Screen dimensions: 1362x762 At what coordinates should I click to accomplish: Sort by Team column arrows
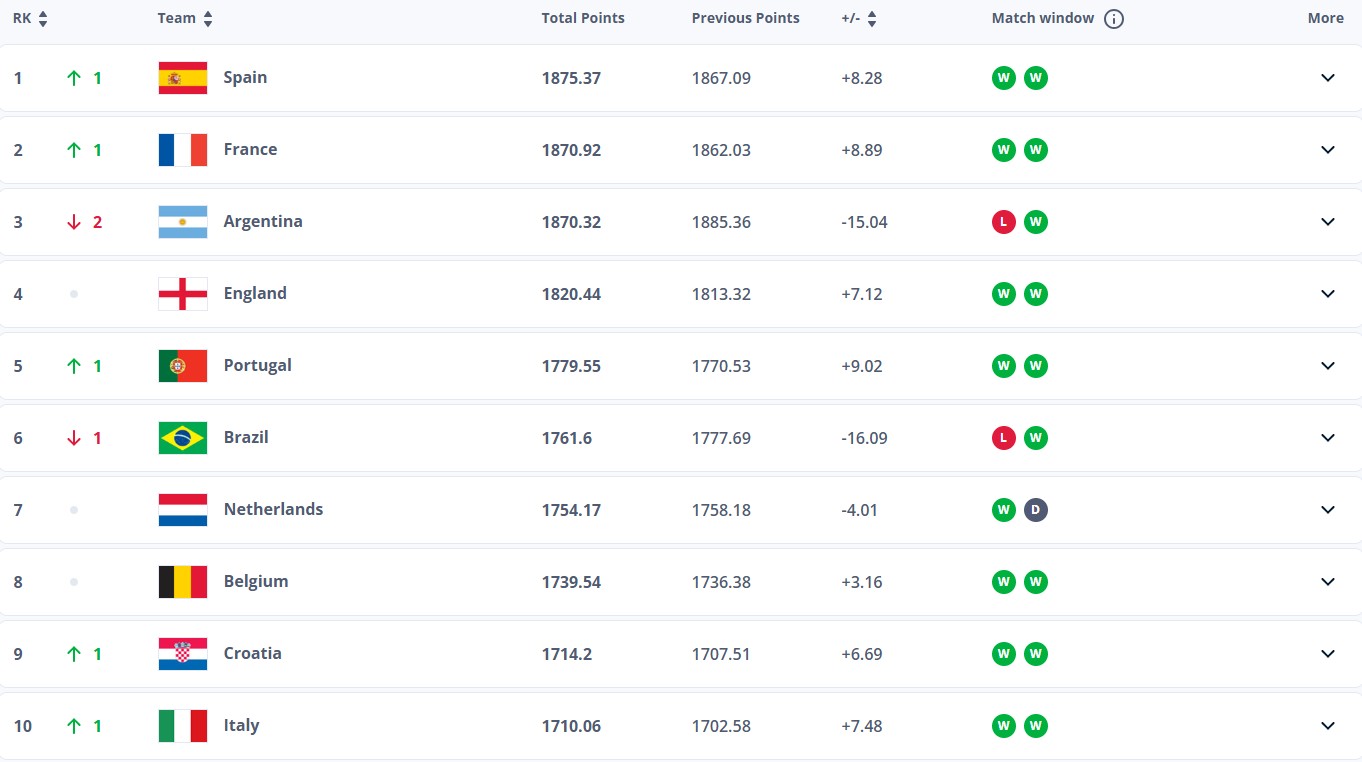coord(208,19)
